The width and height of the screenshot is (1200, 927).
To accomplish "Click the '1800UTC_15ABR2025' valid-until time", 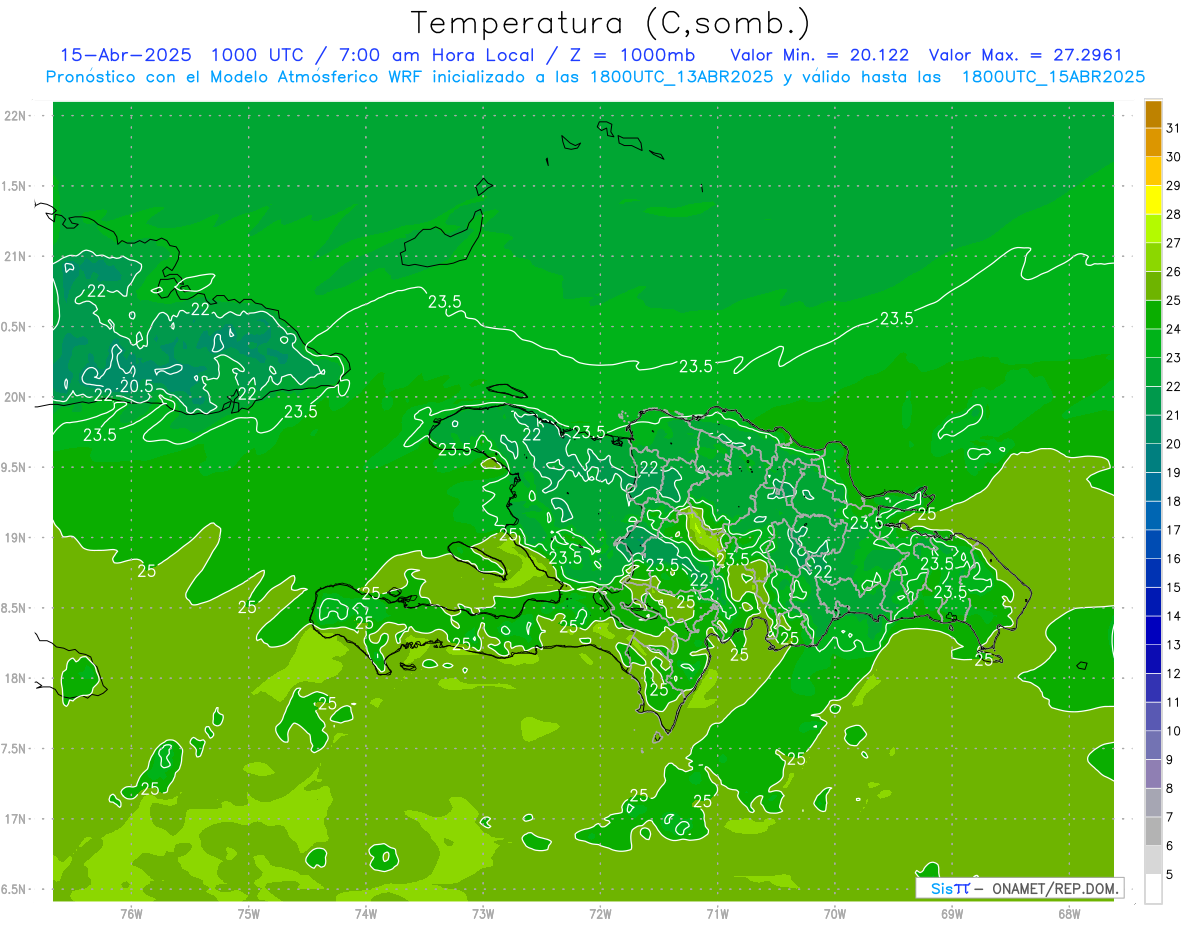I will pos(1053,77).
